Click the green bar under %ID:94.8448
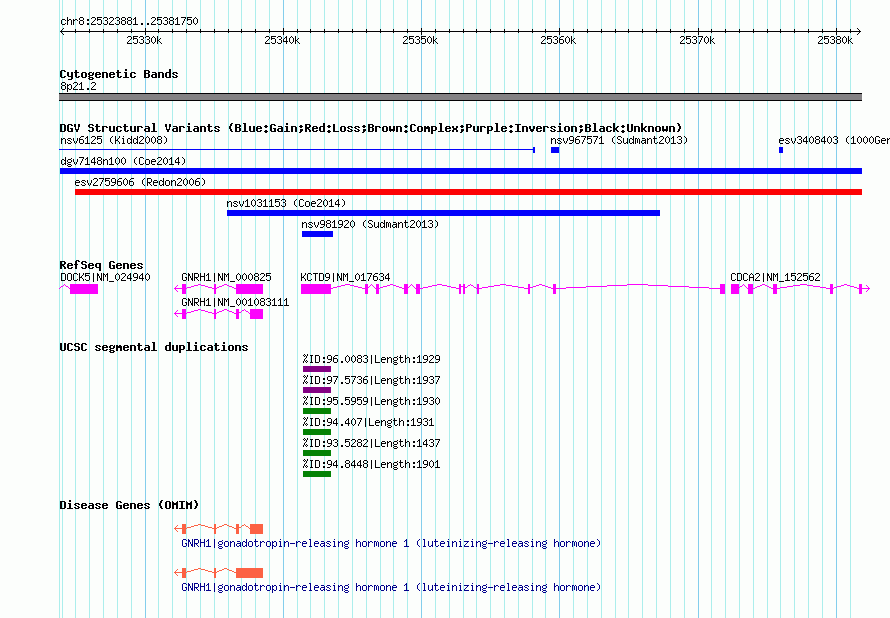The image size is (890, 618). 317,474
